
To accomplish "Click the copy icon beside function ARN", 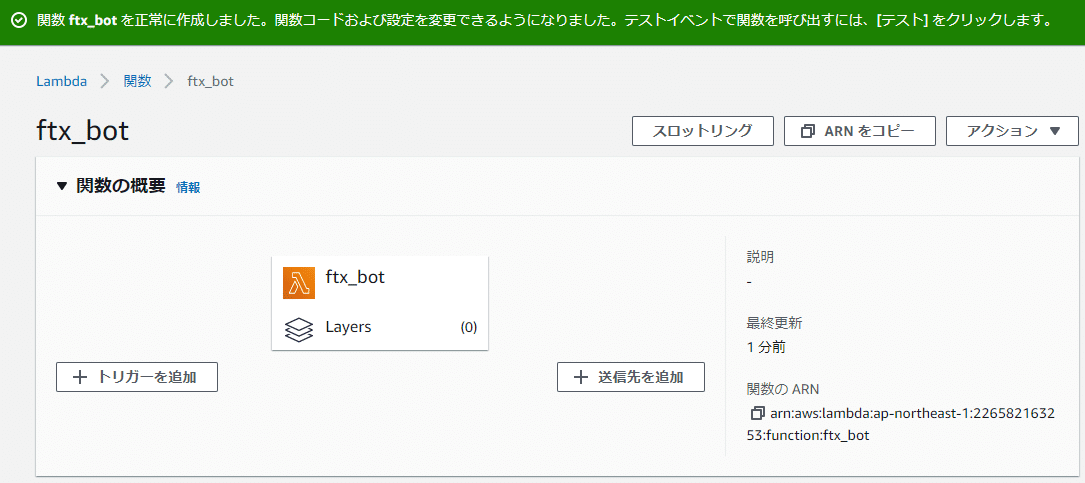I will point(757,413).
